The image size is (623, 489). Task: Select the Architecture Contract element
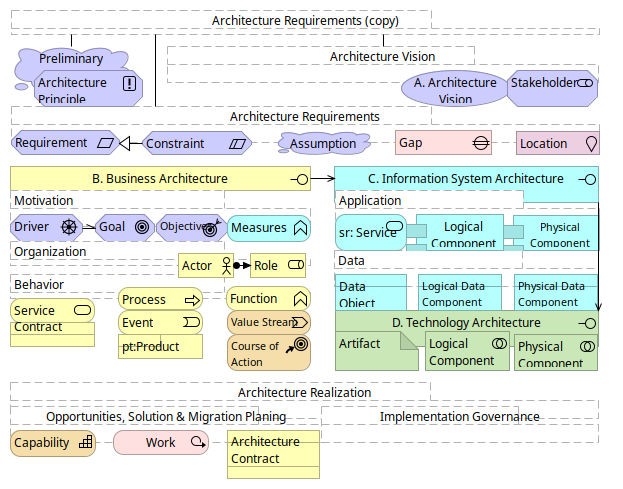click(x=273, y=454)
